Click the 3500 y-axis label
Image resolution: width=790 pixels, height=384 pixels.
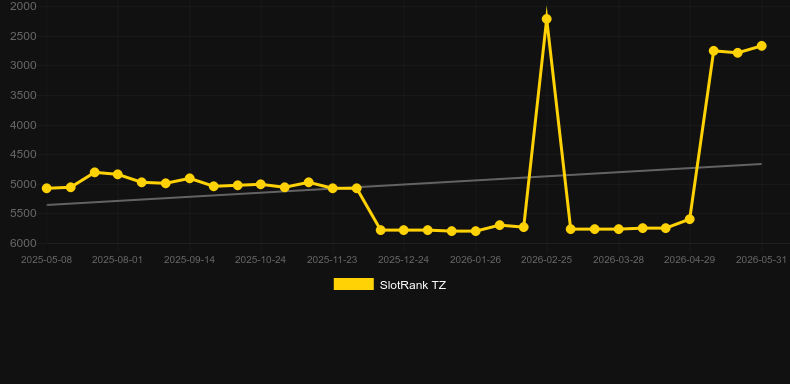(23, 95)
